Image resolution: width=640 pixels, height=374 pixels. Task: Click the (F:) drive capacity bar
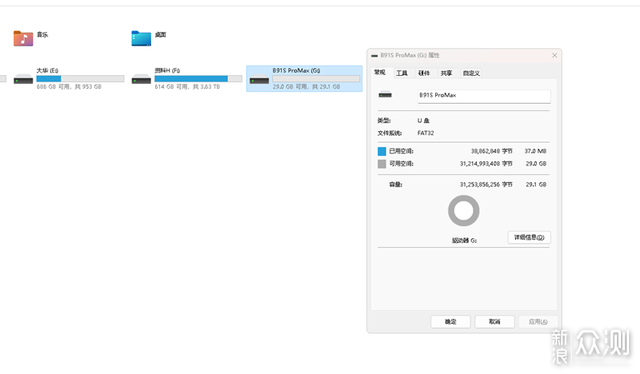(198, 78)
